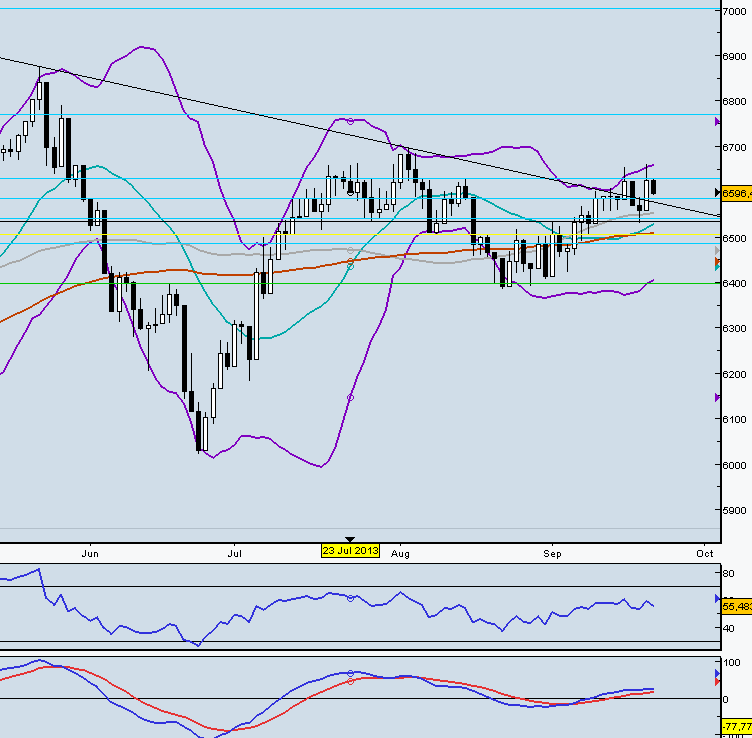Click the cursor circle on the blue MACD line
The height and width of the screenshot is (738, 752).
tap(351, 673)
